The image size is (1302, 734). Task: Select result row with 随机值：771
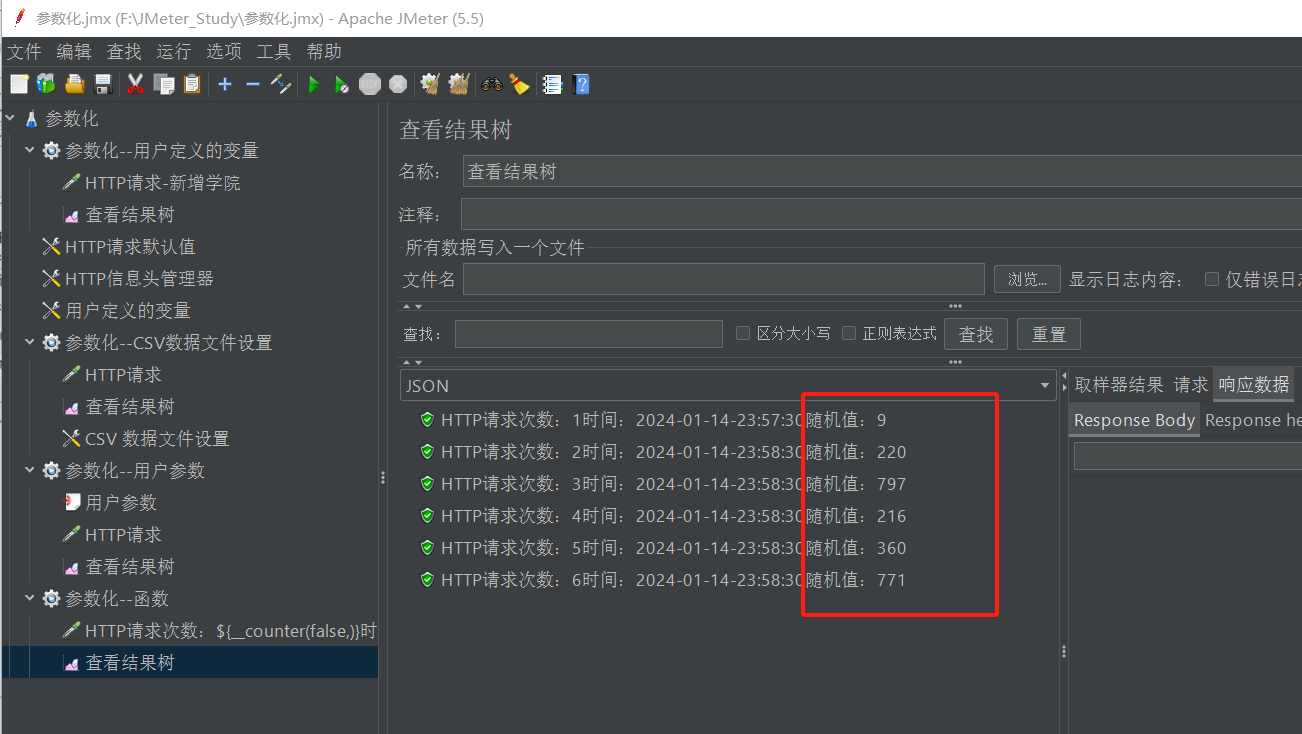pyautogui.click(x=663, y=580)
